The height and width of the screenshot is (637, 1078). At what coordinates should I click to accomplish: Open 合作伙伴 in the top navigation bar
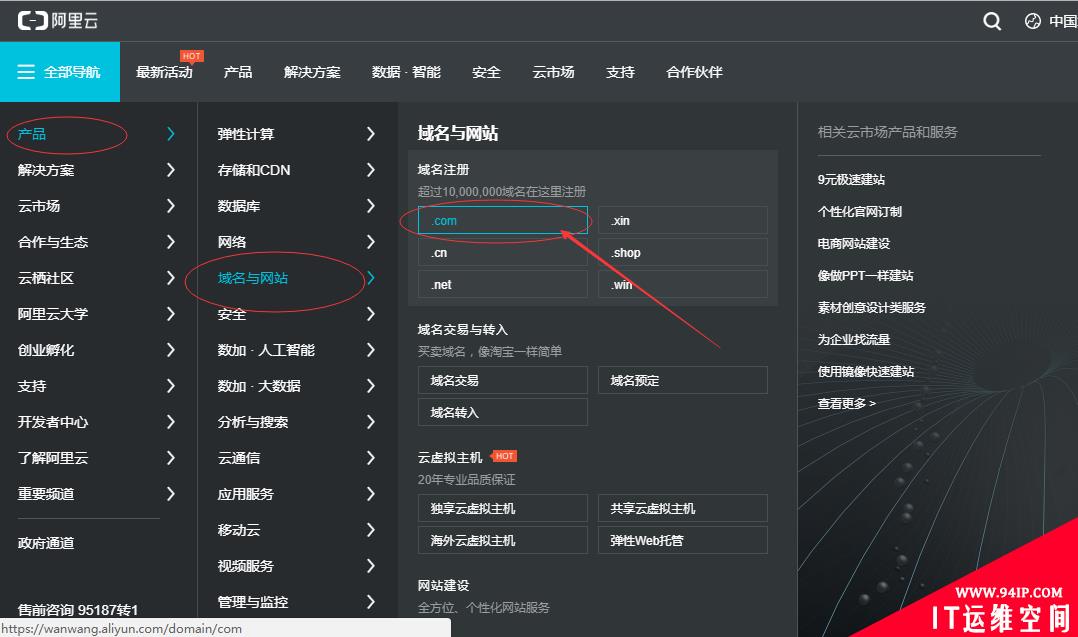pos(694,72)
